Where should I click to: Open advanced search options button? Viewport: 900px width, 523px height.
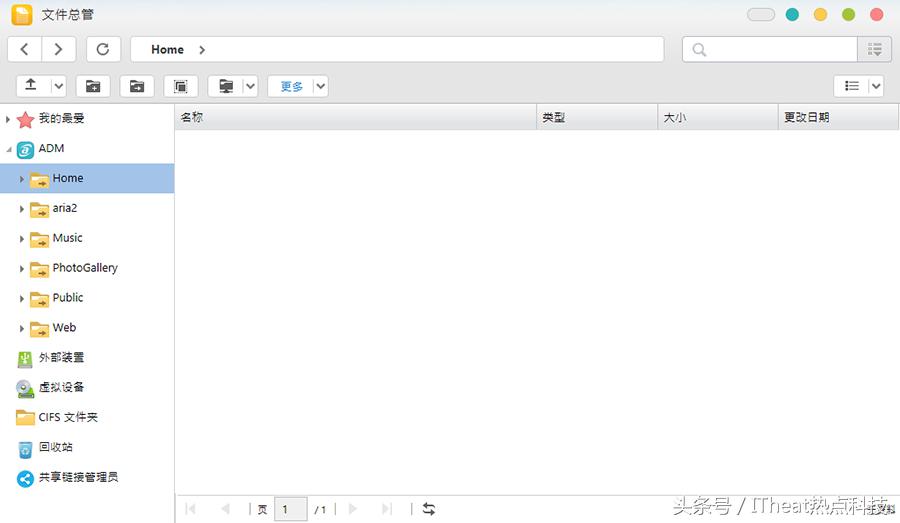tap(874, 50)
